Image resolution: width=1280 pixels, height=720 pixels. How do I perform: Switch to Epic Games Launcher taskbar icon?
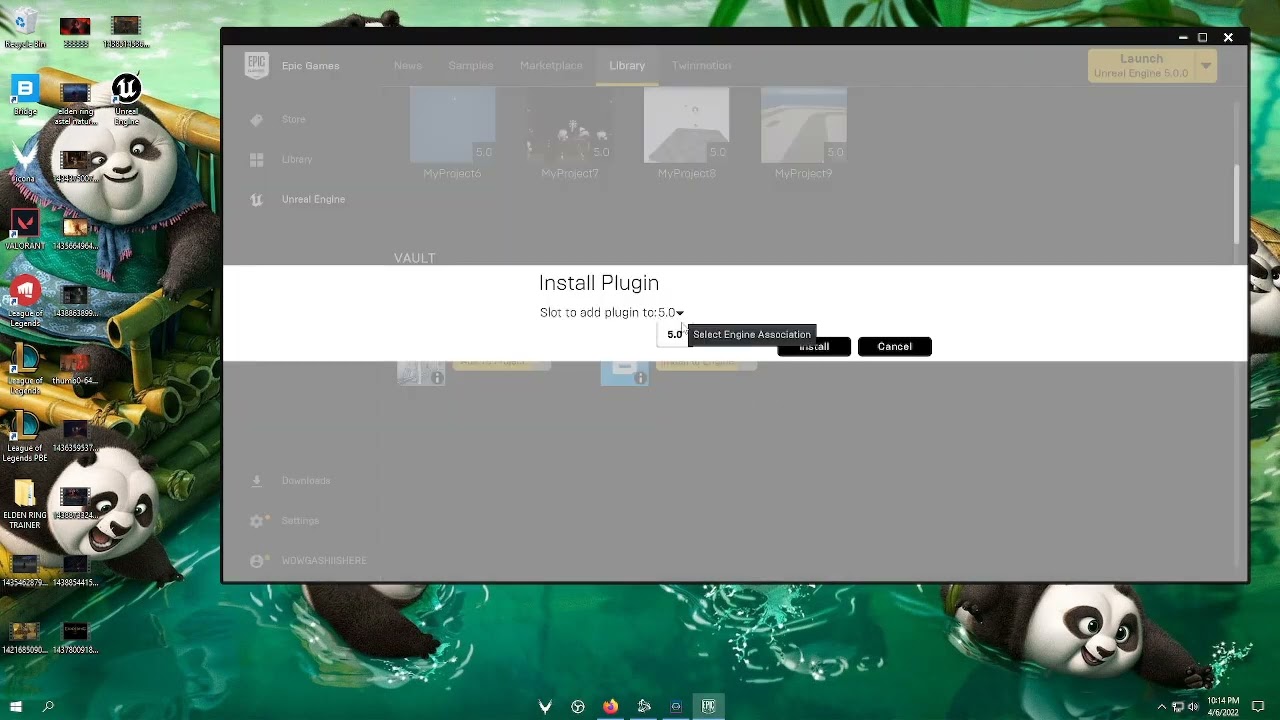[x=708, y=706]
